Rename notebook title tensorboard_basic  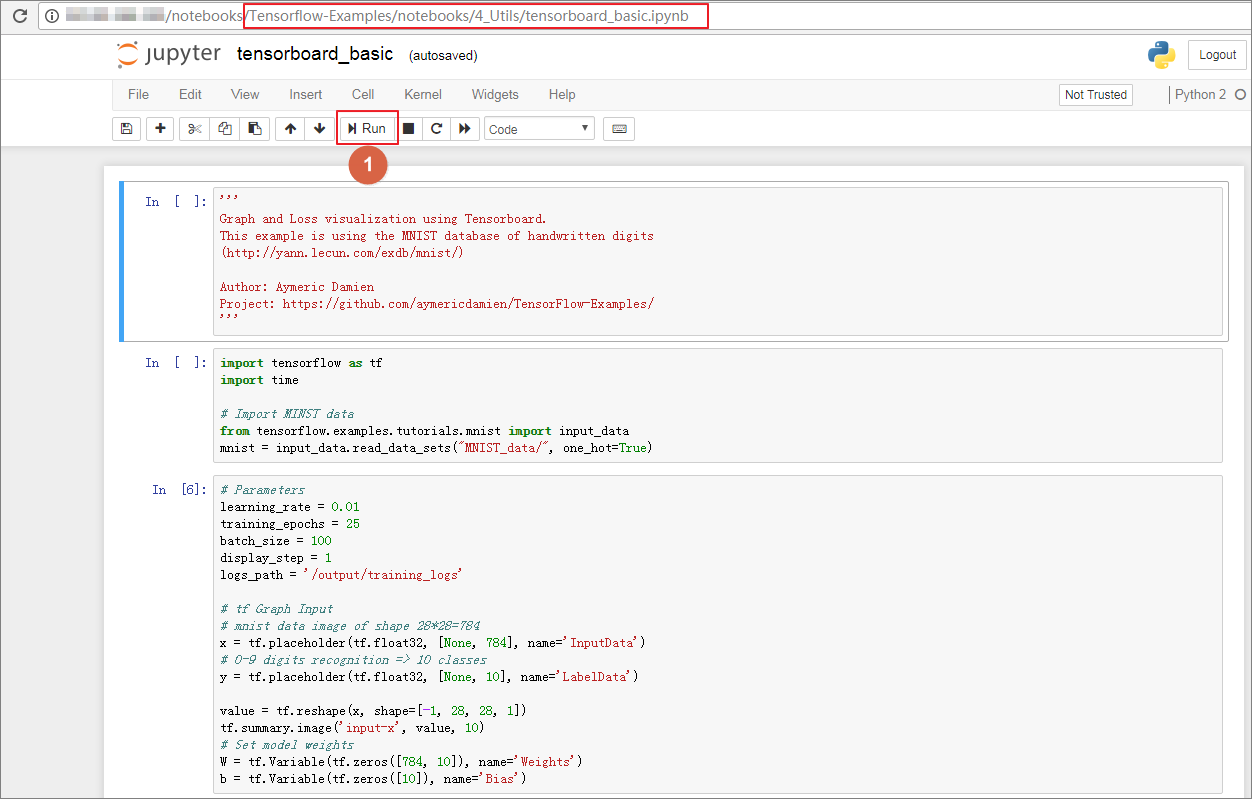pos(315,54)
